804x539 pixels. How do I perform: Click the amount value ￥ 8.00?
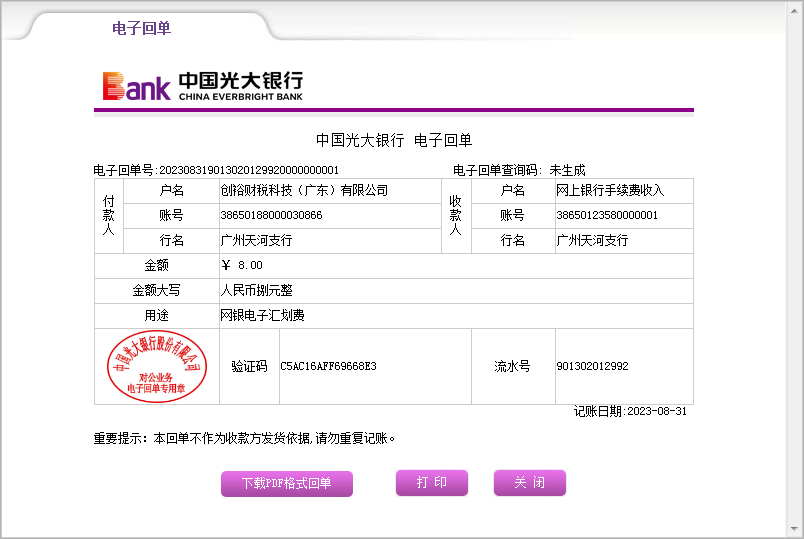click(x=241, y=265)
